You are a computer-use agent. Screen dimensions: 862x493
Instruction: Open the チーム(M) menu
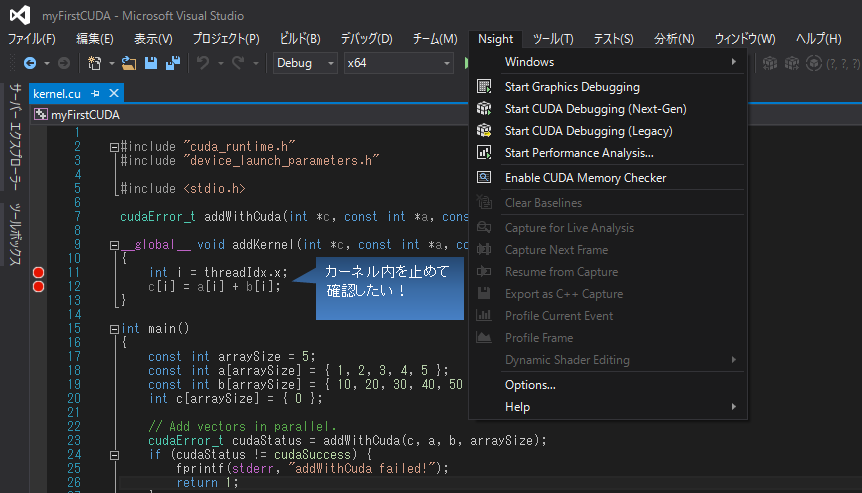[435, 38]
